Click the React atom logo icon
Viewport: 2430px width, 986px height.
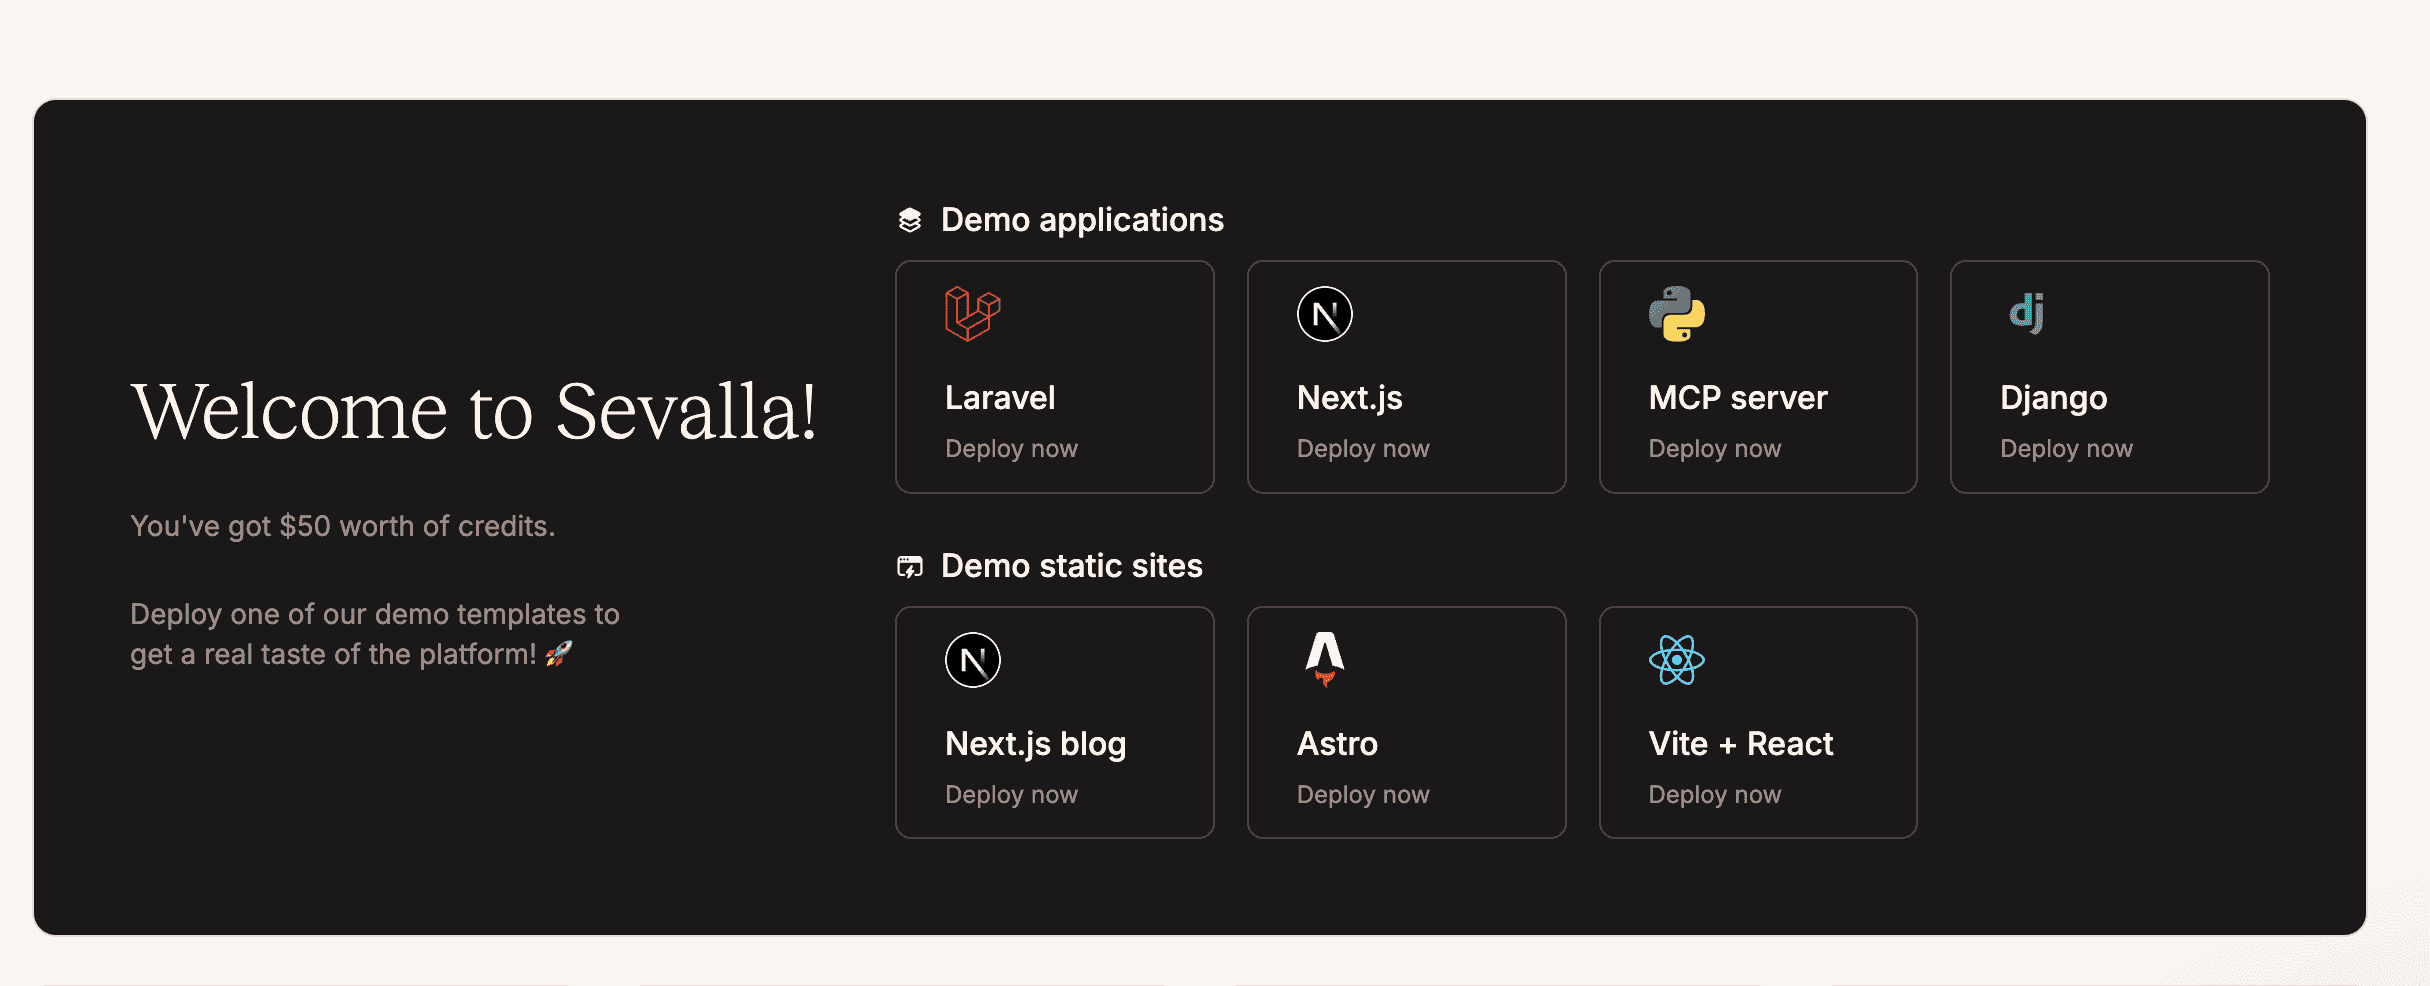pos(1676,660)
